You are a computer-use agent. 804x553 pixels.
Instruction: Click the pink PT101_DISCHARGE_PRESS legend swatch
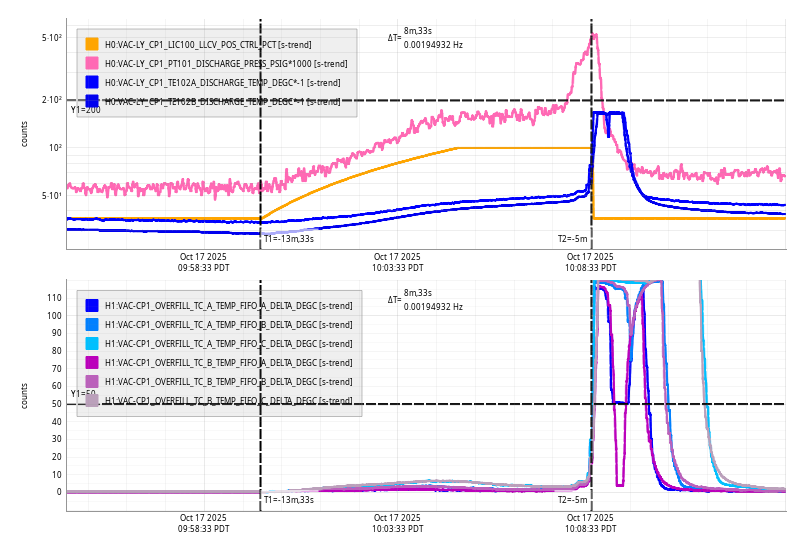coord(92,63)
